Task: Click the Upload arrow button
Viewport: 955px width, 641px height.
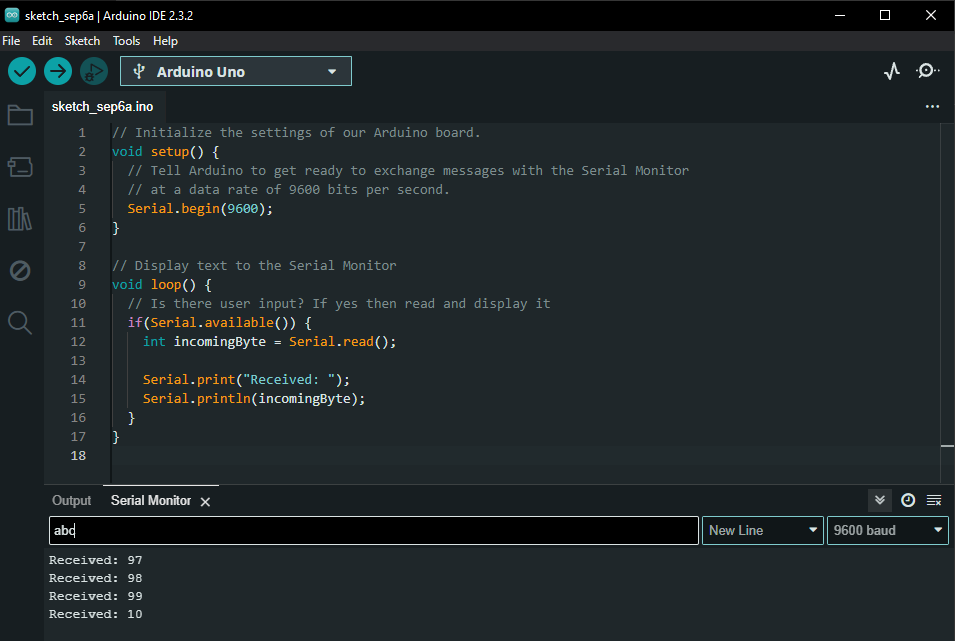Action: click(58, 71)
